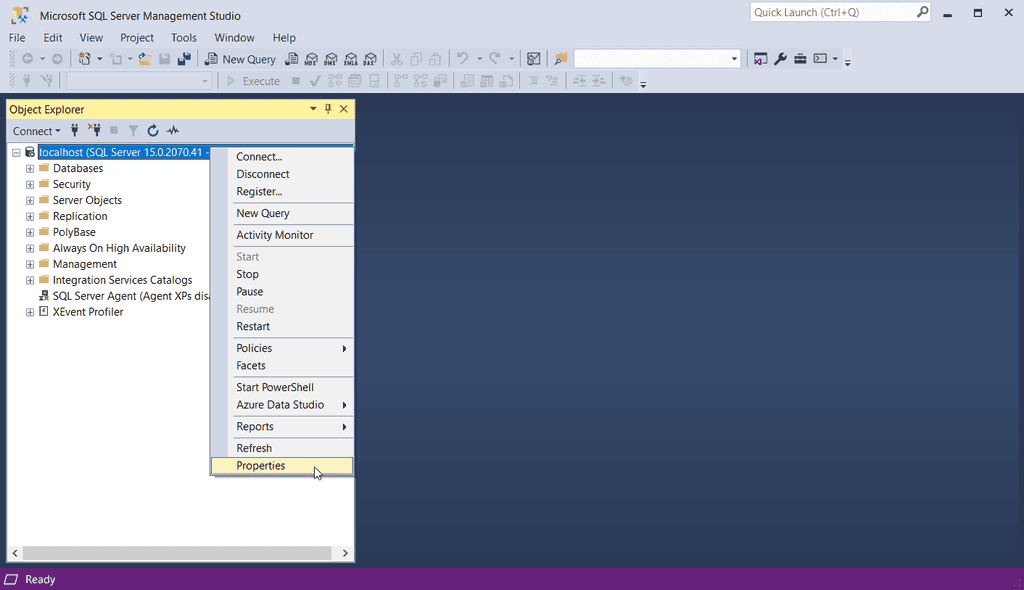The height and width of the screenshot is (590, 1024).
Task: Click the Find in Files icon
Action: click(561, 59)
